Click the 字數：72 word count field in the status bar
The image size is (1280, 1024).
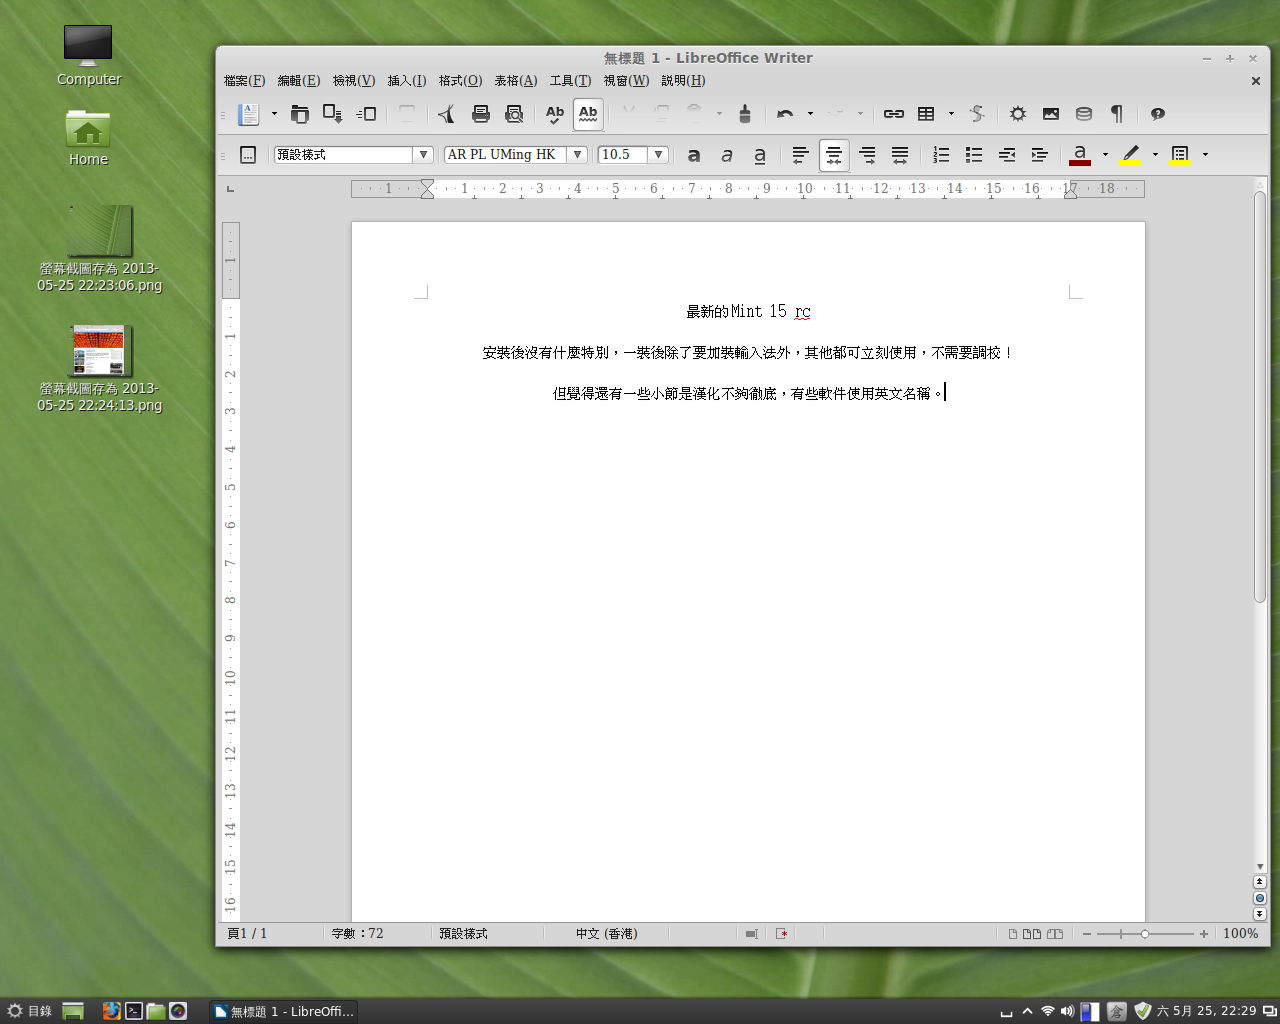(358, 934)
